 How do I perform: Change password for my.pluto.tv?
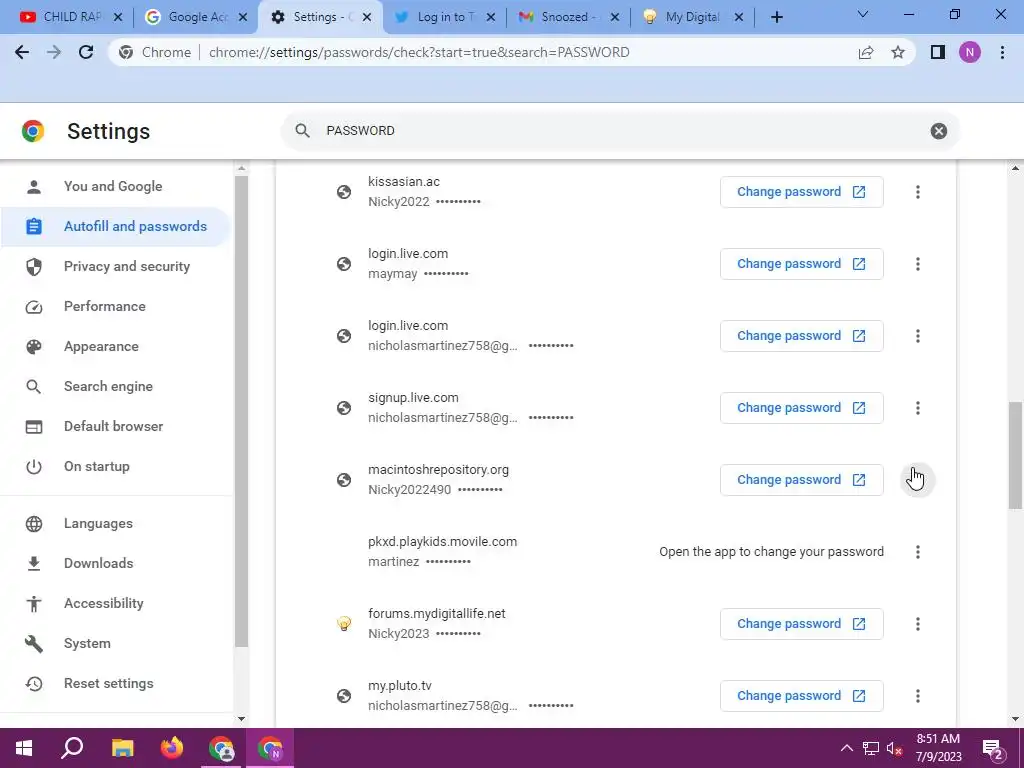pos(801,696)
